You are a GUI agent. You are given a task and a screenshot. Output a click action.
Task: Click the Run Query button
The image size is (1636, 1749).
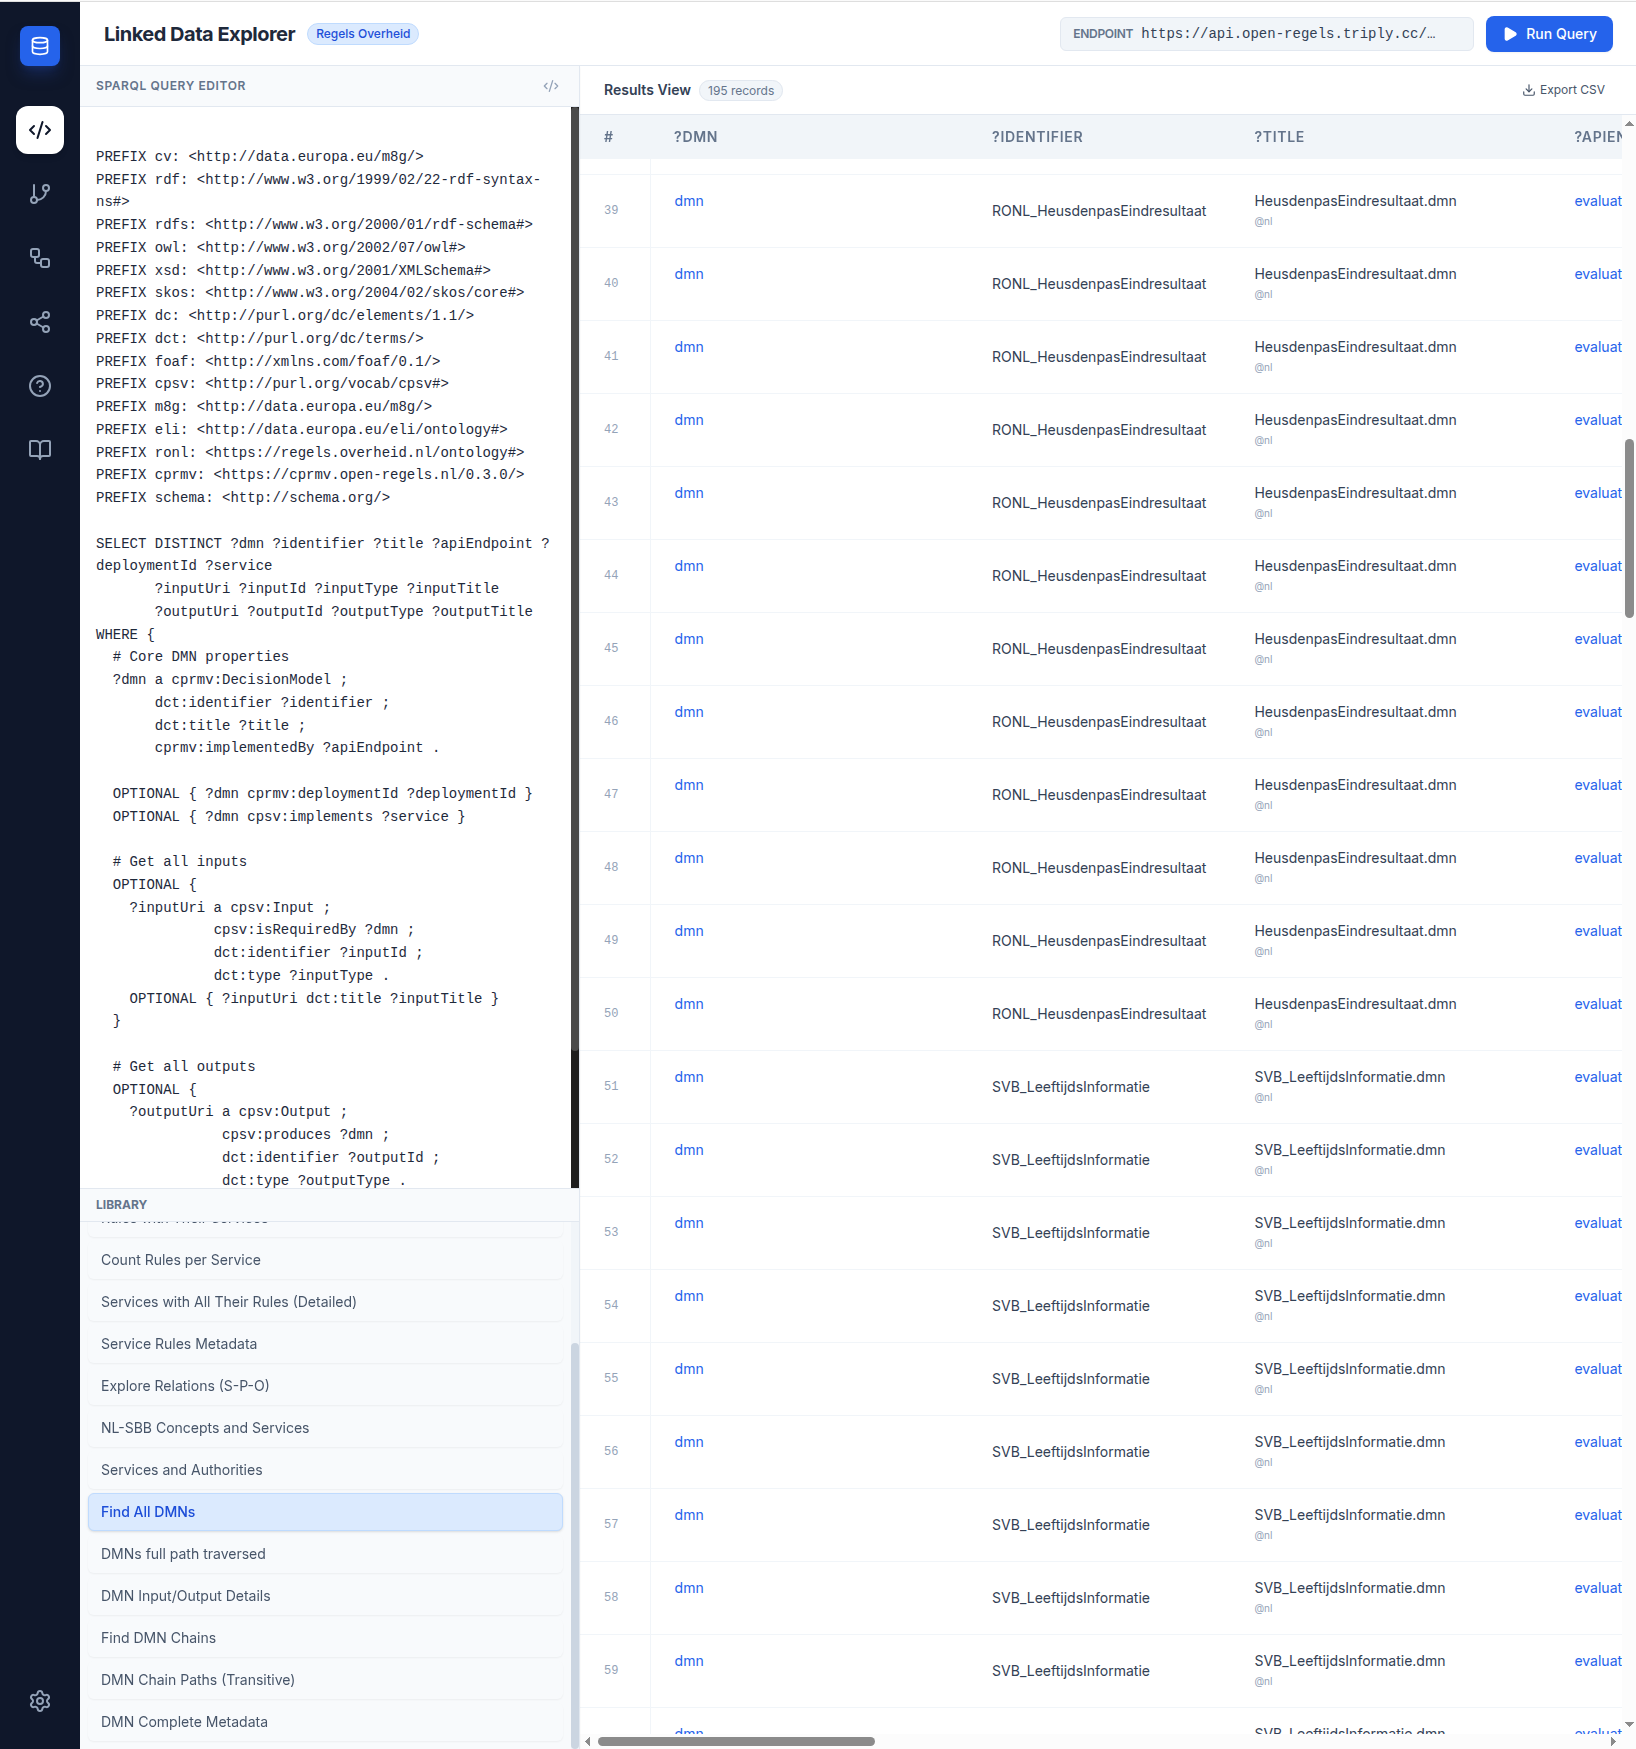click(1549, 34)
